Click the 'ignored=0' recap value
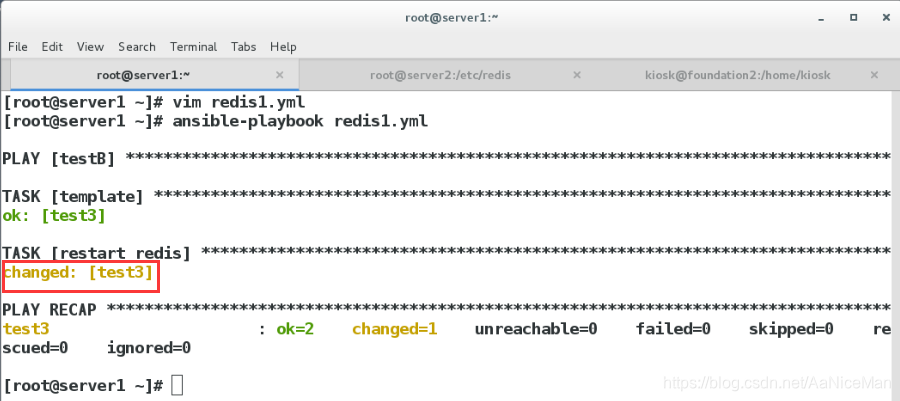The height and width of the screenshot is (401, 900). pyautogui.click(x=149, y=348)
